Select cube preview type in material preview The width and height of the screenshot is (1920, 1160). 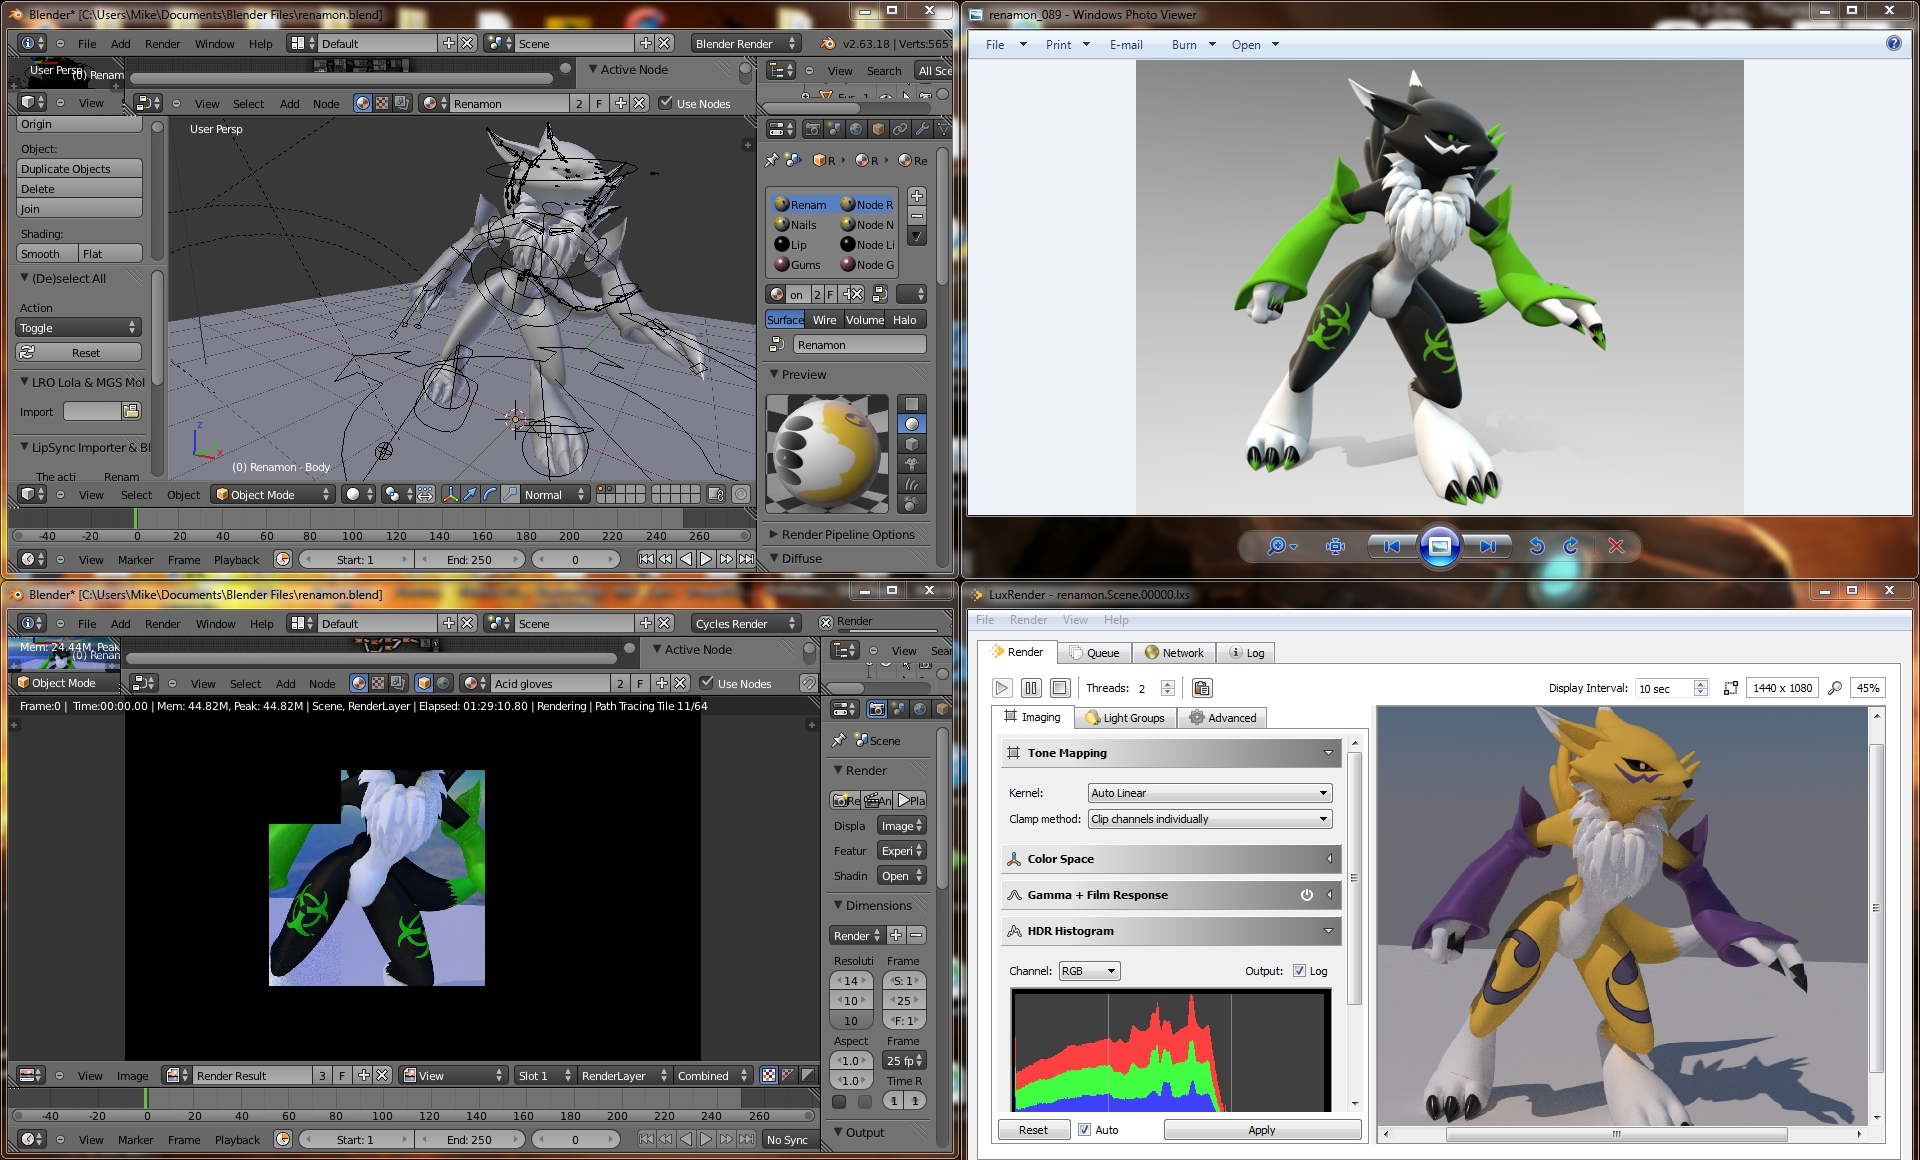[x=911, y=444]
